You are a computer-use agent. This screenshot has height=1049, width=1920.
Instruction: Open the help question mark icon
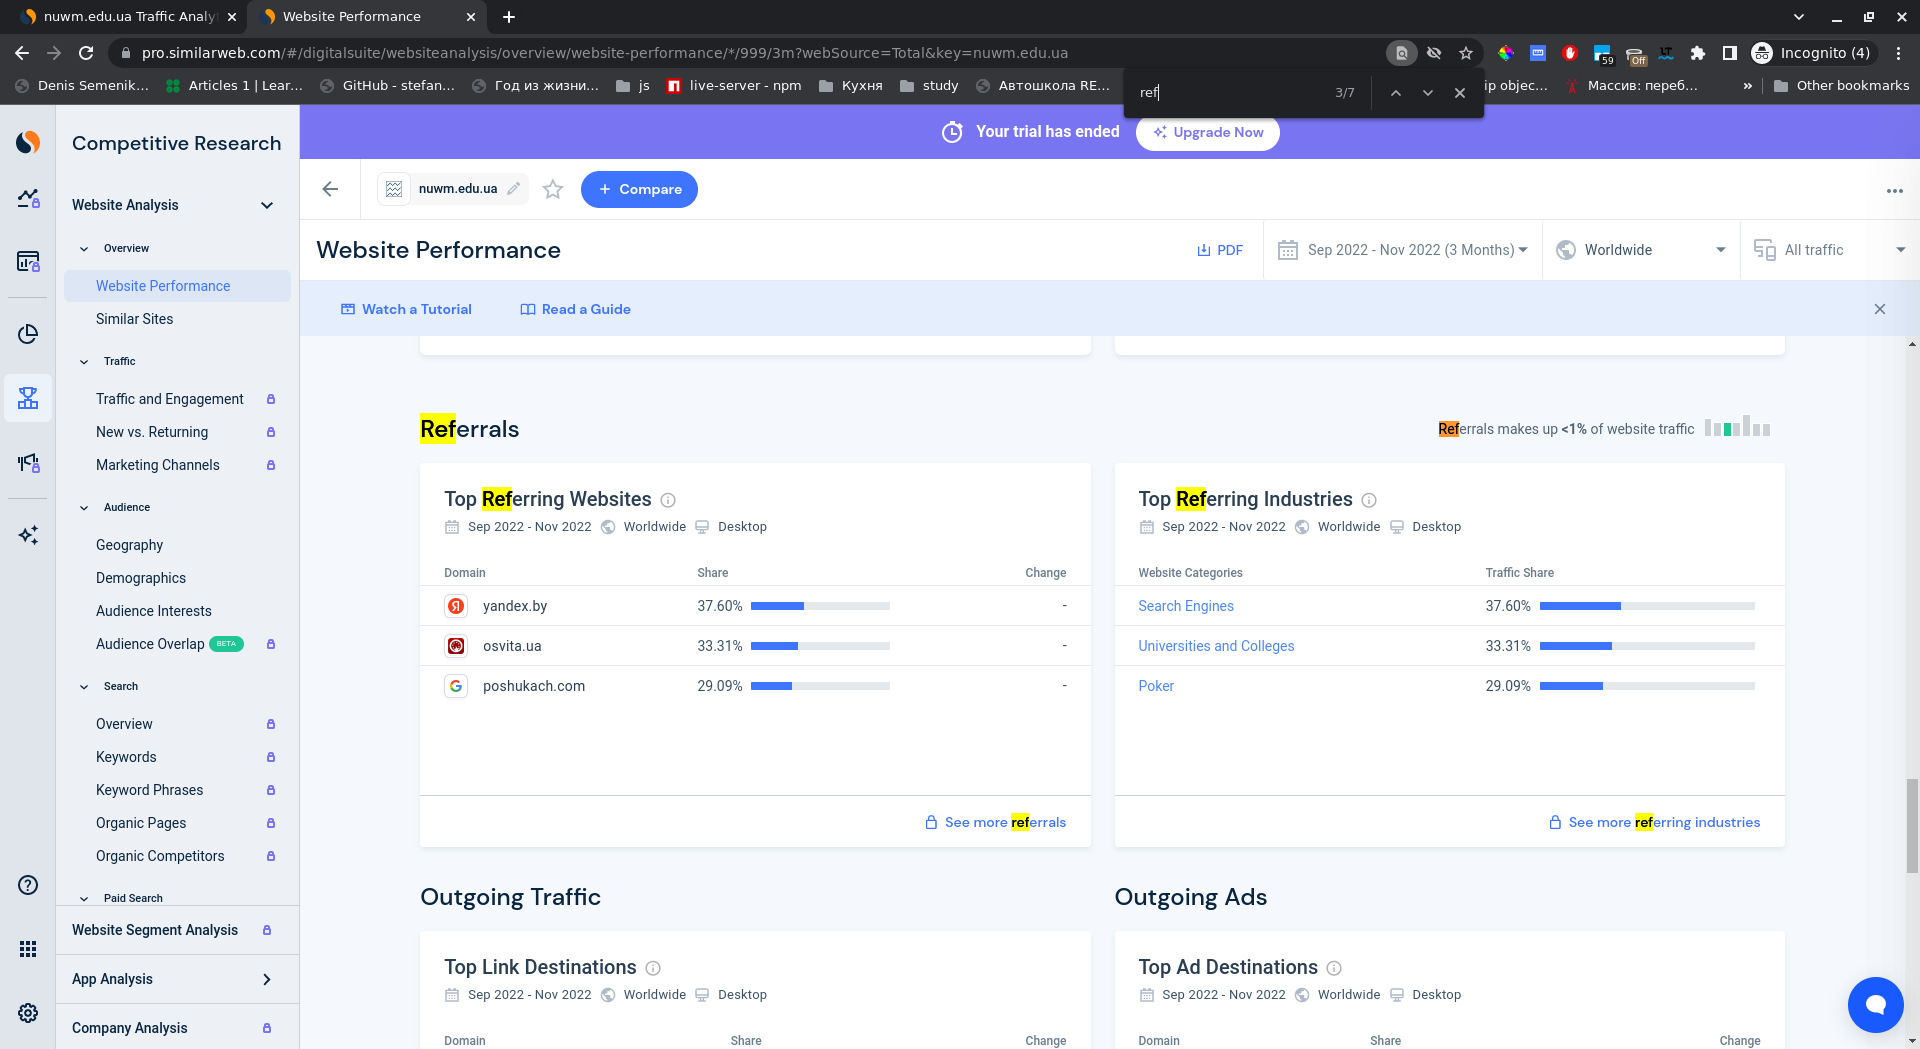[28, 885]
